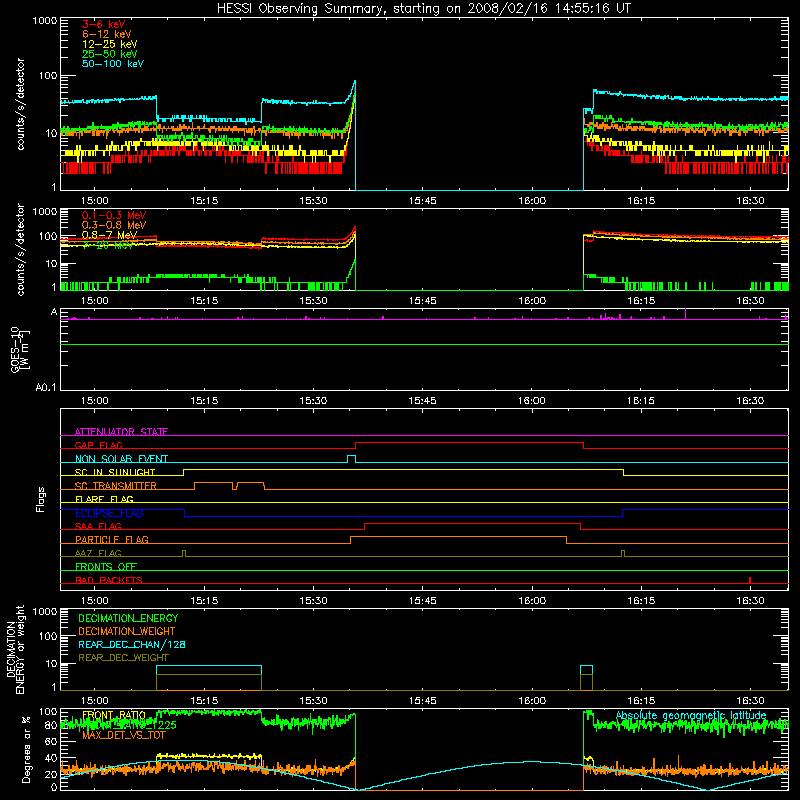Select the SC_TRANSMITTER flag label

[116, 486]
